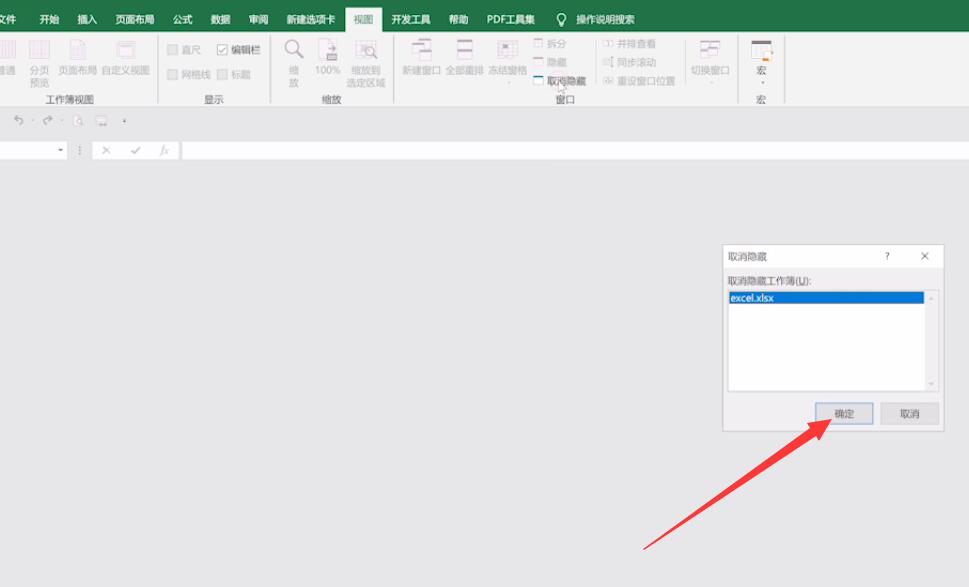Click 缩放到选定区域 zoom to selection
This screenshot has height=587, width=969.
(366, 63)
